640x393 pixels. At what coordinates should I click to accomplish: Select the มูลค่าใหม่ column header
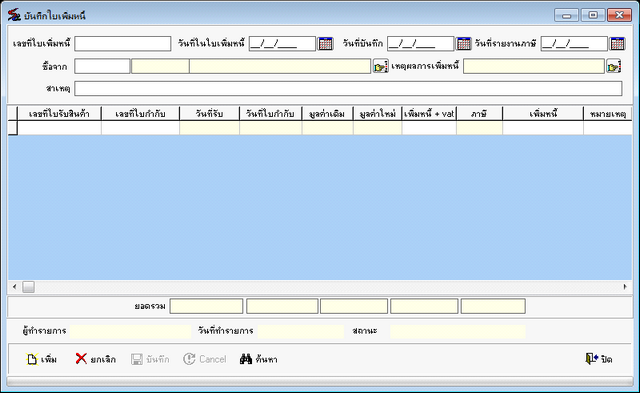(378, 114)
